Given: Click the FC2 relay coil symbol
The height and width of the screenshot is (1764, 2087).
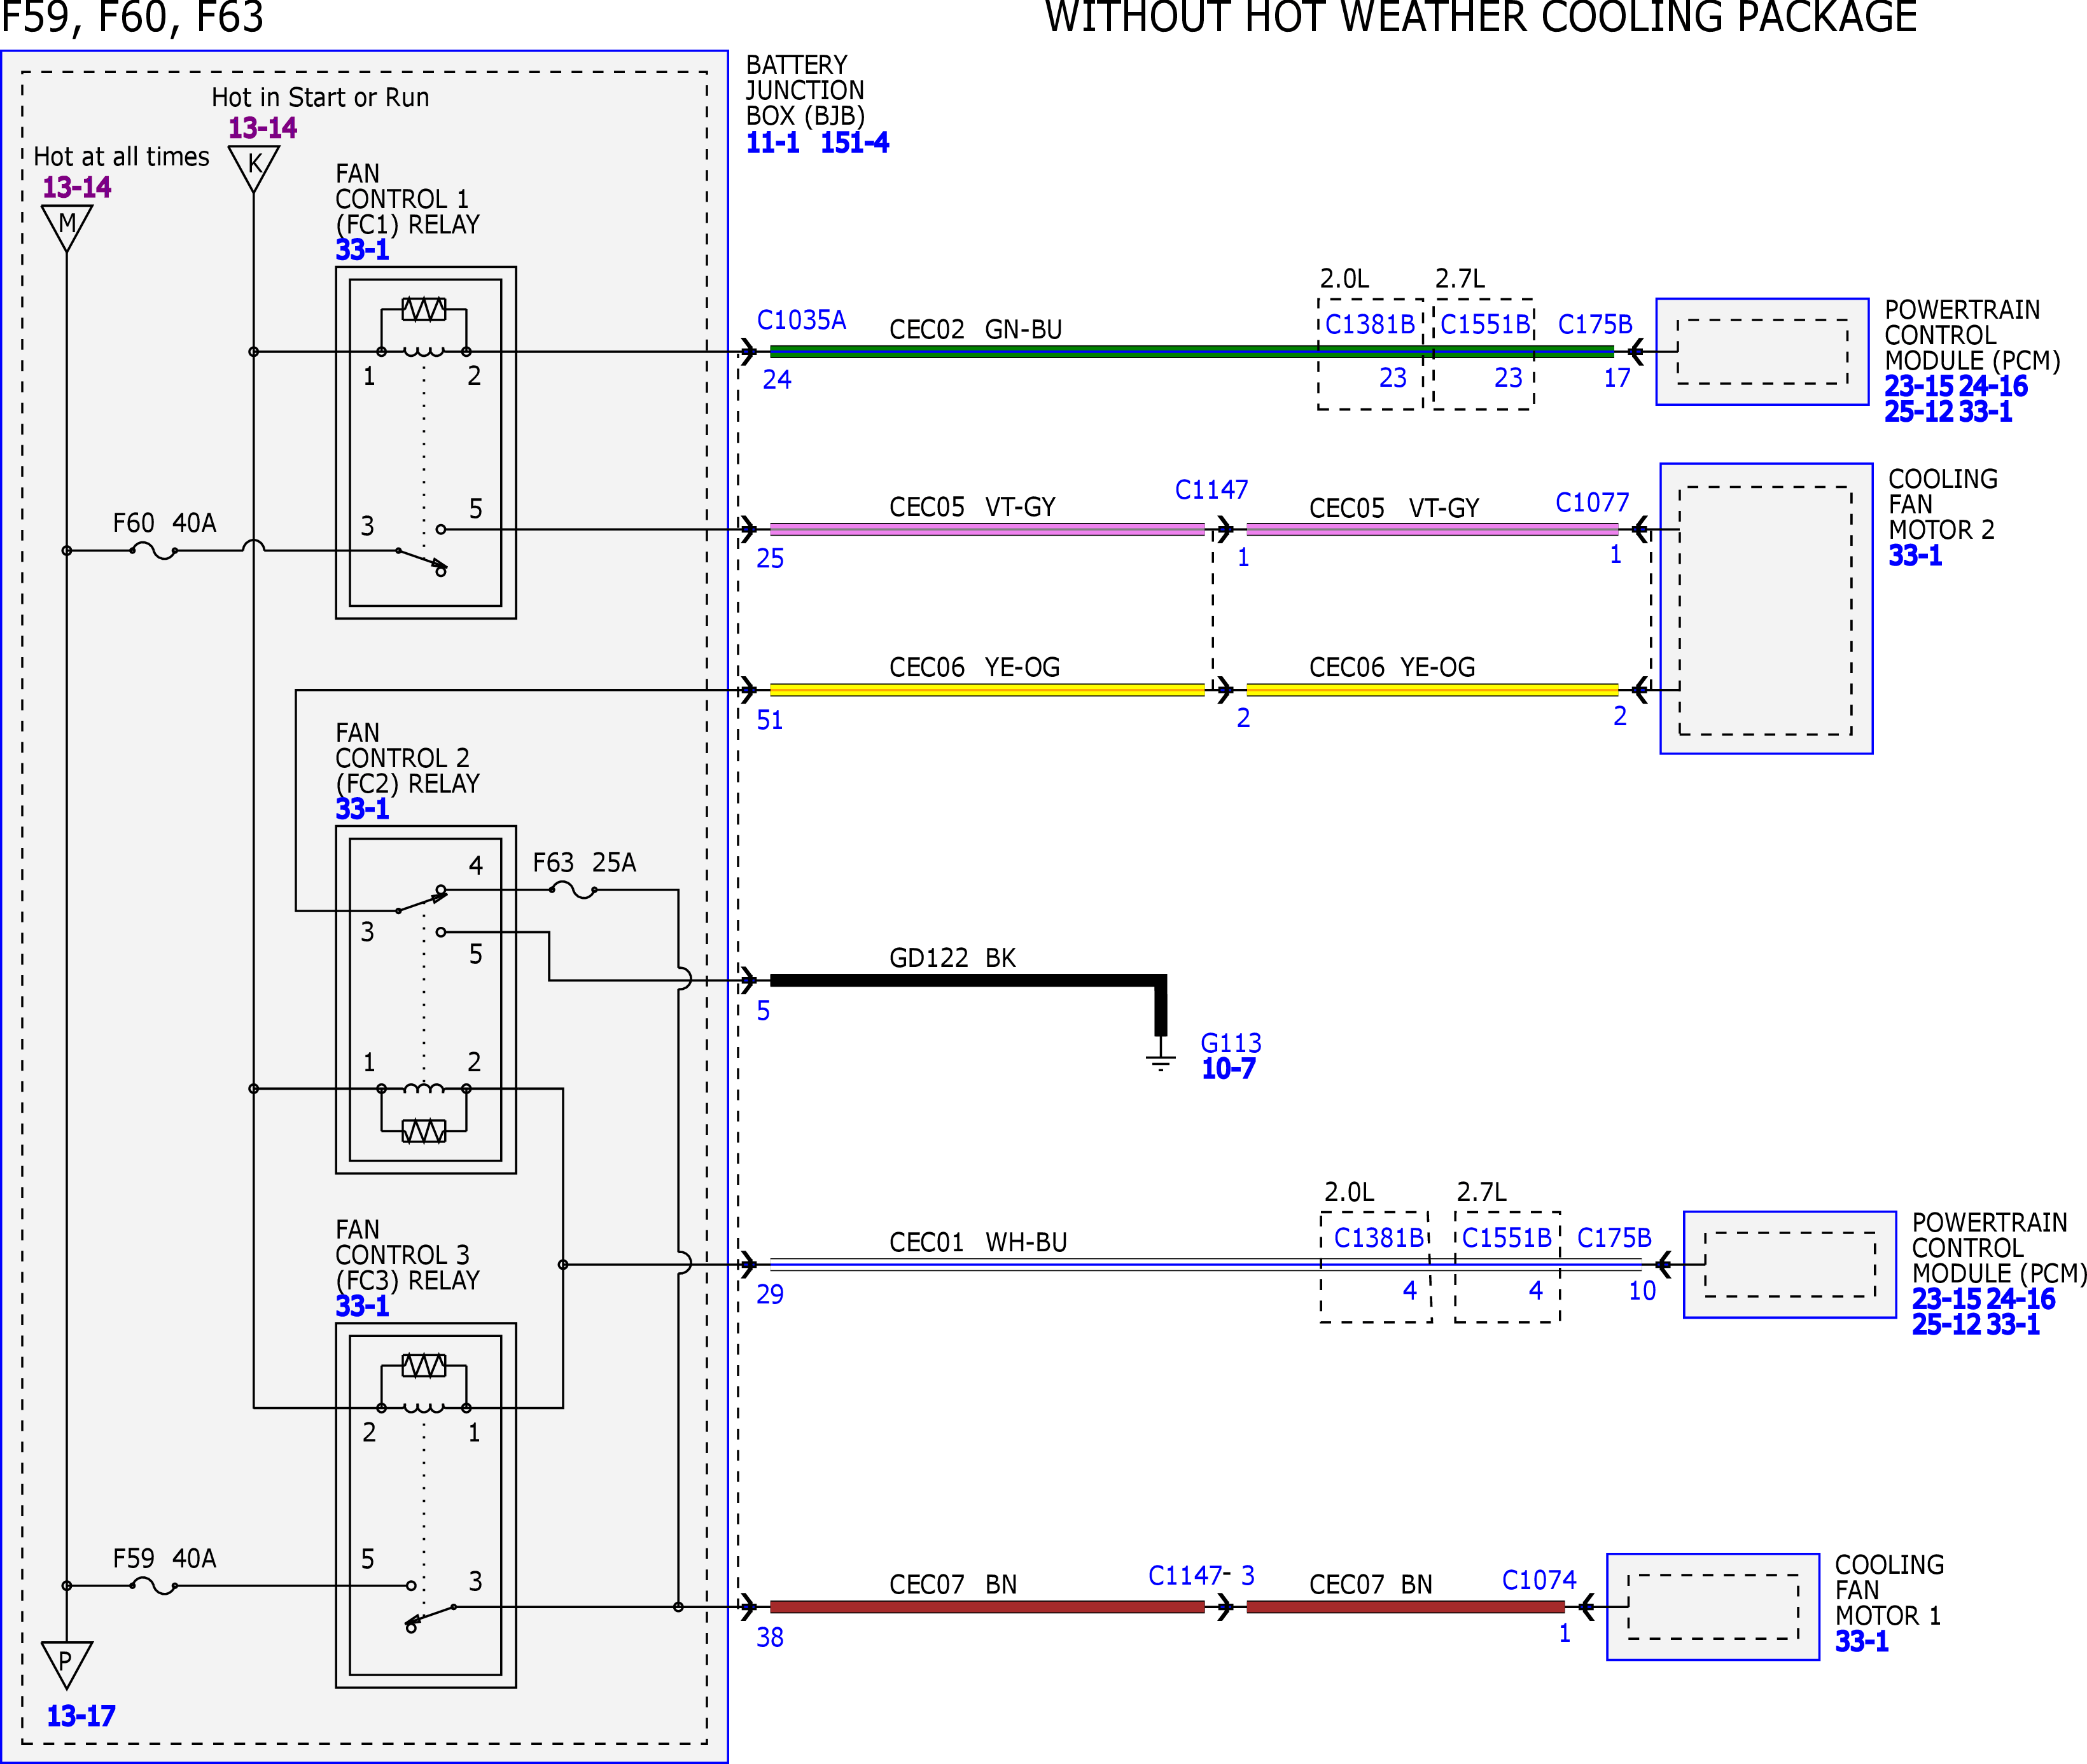Looking at the screenshot, I should click(x=424, y=1088).
